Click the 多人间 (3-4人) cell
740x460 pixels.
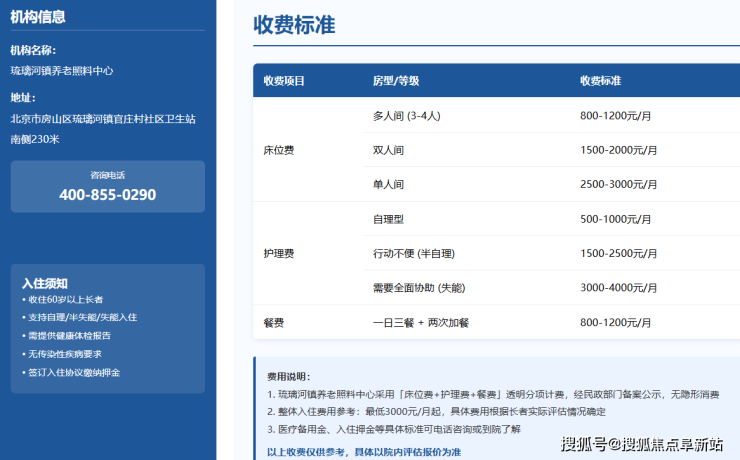tap(406, 116)
